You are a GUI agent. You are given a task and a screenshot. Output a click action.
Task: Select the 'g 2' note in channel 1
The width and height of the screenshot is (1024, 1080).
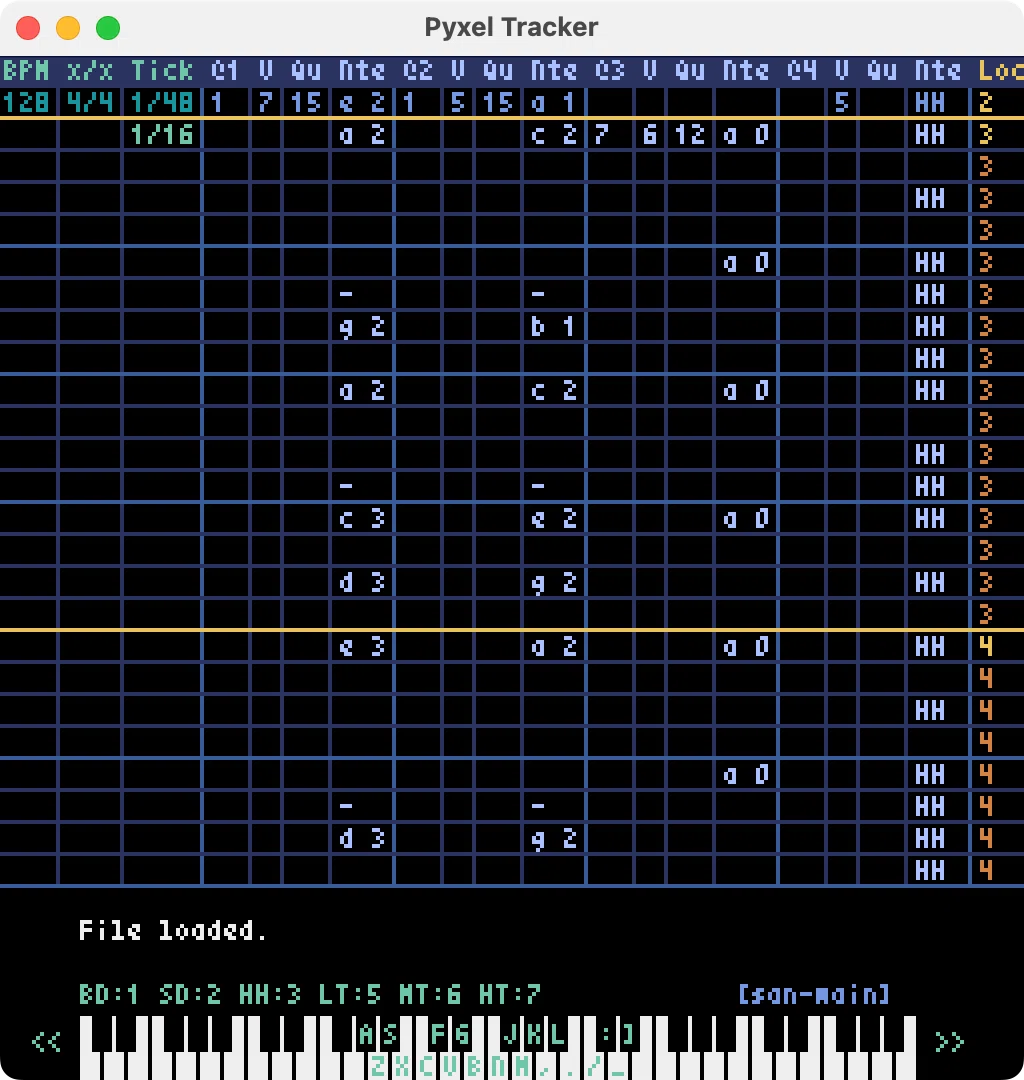coord(362,326)
